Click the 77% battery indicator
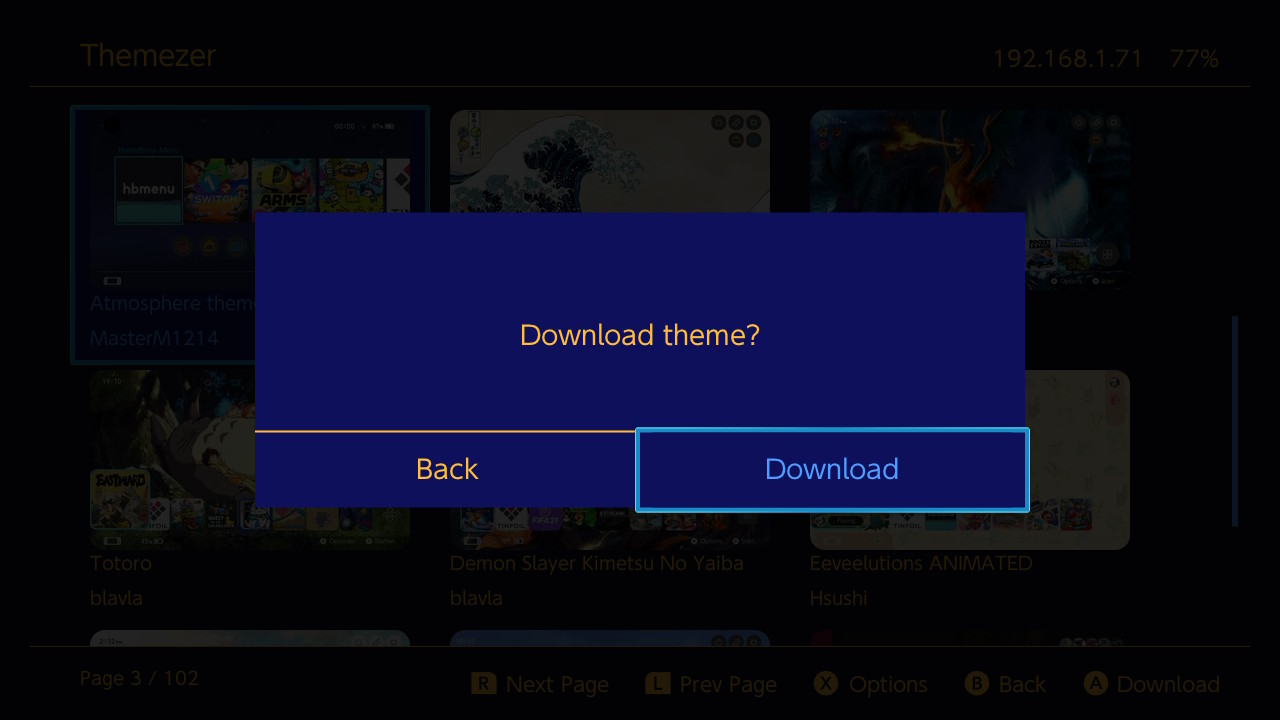 pos(1194,59)
